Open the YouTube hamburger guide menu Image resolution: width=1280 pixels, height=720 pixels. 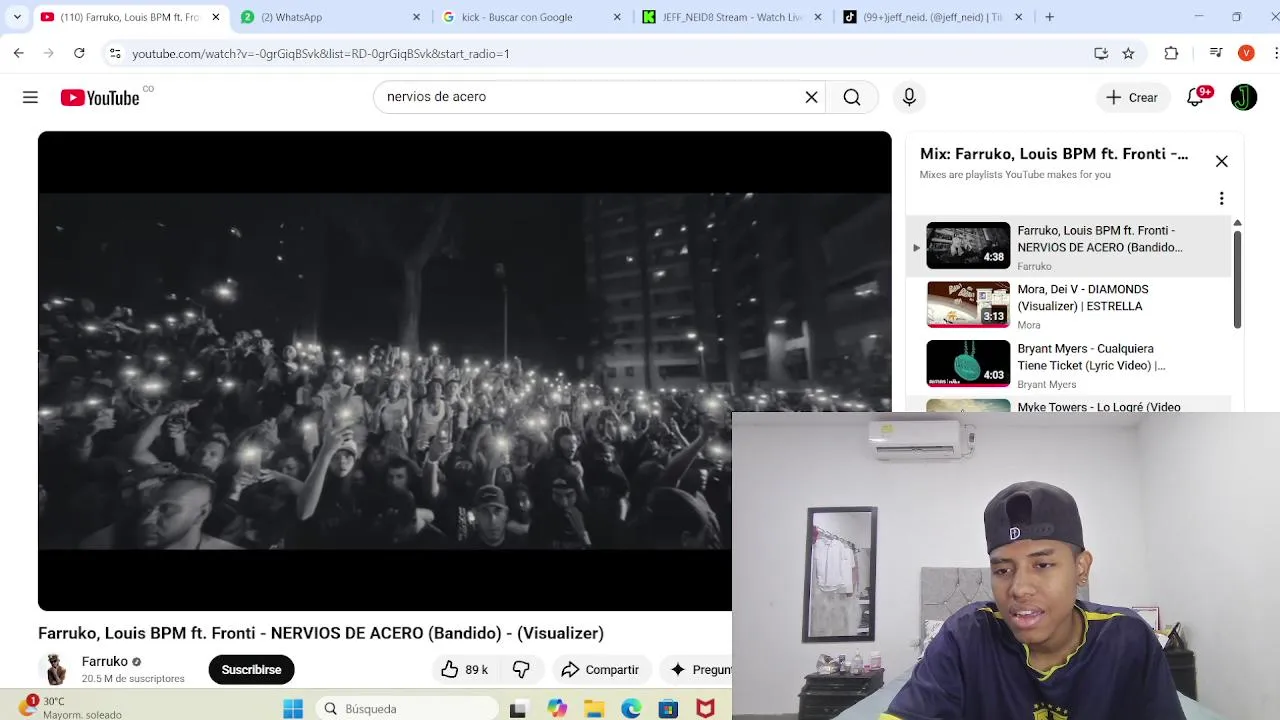[x=30, y=97]
